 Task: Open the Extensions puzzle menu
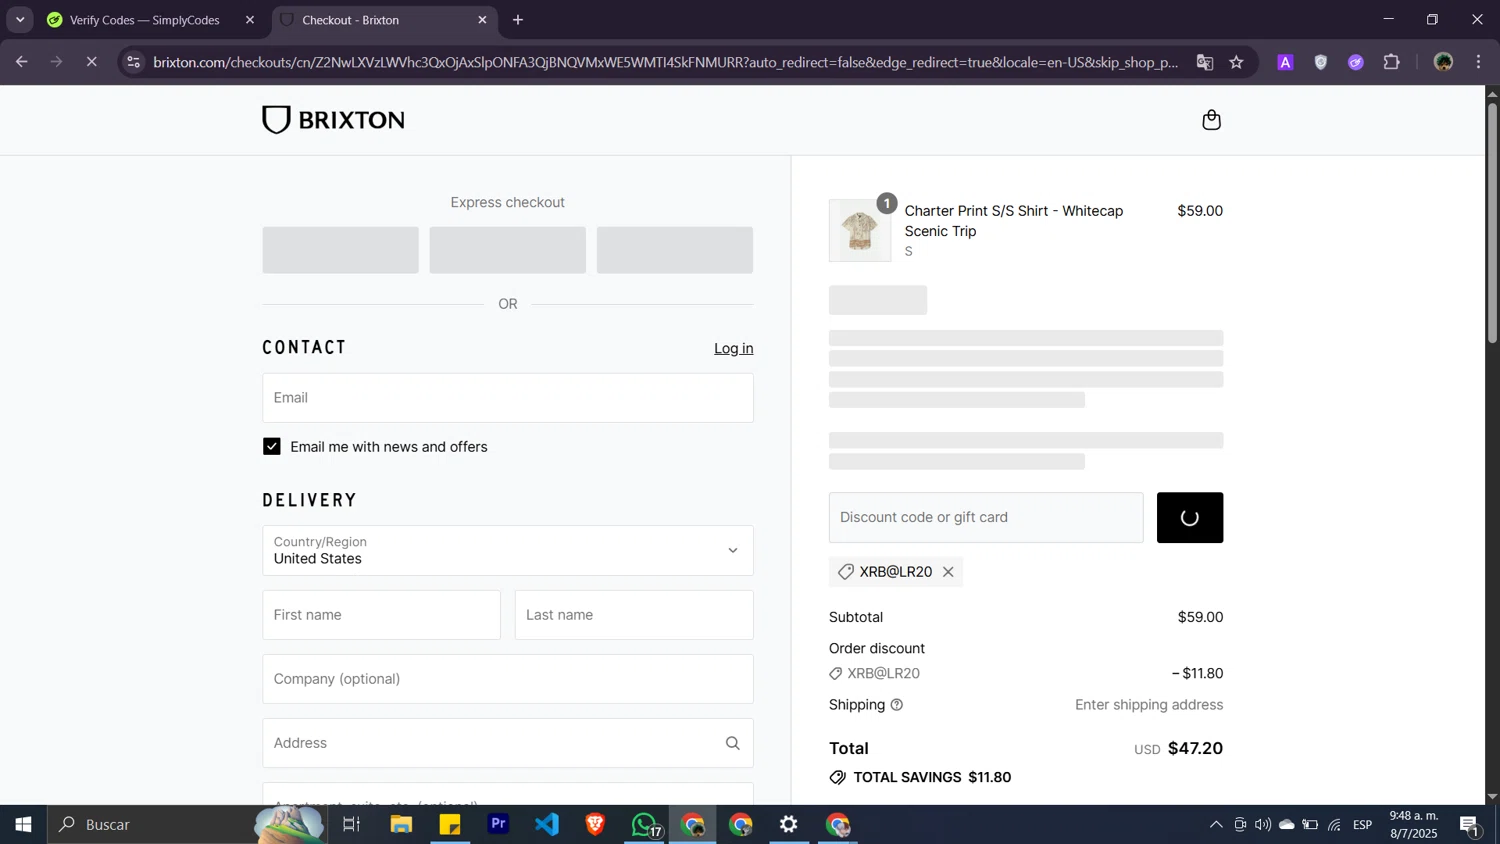tap(1392, 62)
